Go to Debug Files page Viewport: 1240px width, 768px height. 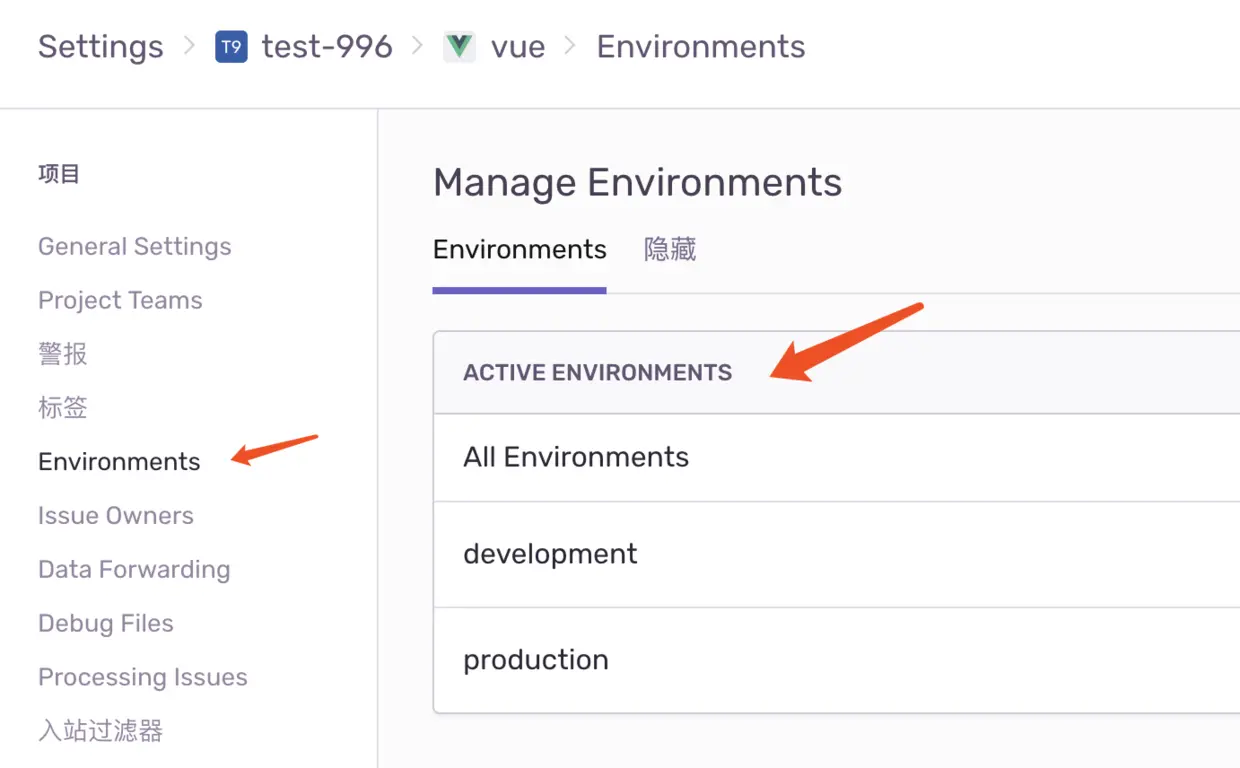(106, 624)
